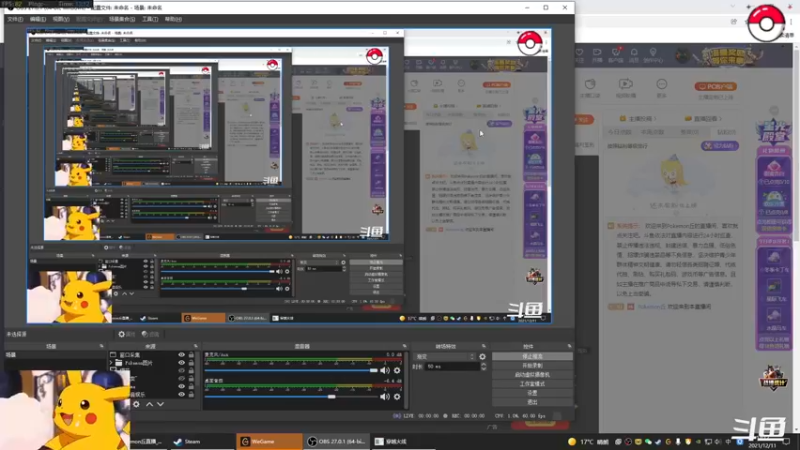Click the 开始录制 button
Screen dimensions: 800x450
point(532,365)
